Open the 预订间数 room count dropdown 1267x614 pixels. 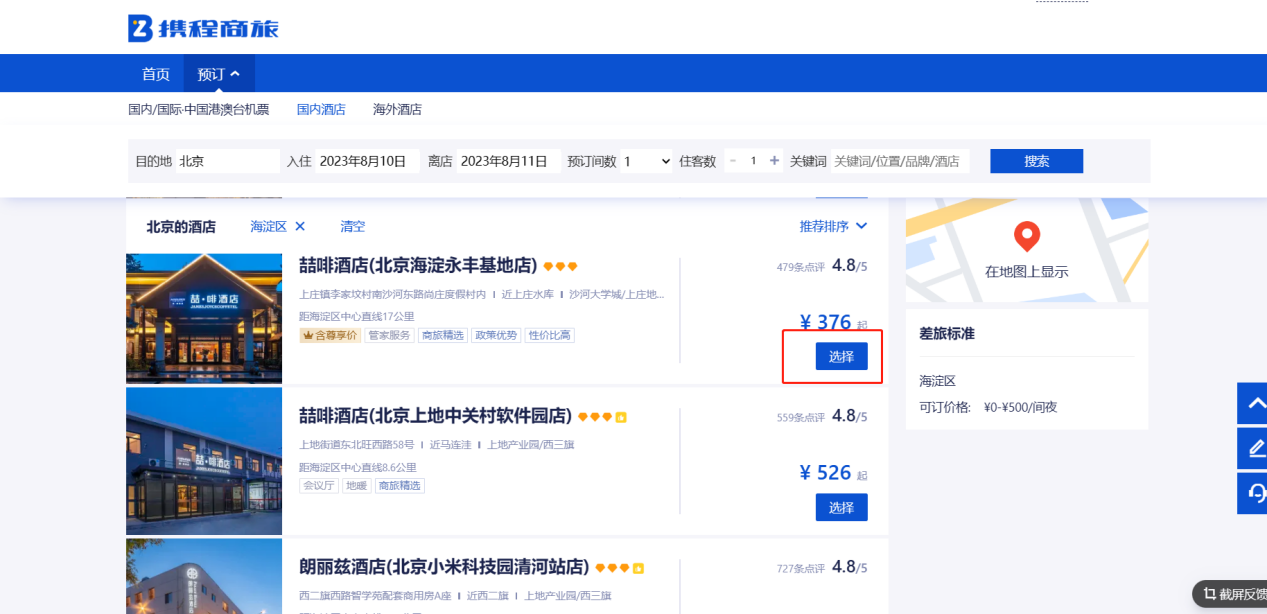[647, 161]
